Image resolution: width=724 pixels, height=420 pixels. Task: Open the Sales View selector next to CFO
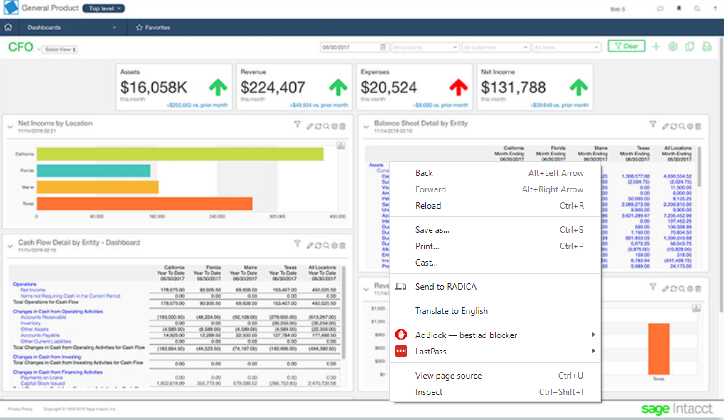point(60,49)
